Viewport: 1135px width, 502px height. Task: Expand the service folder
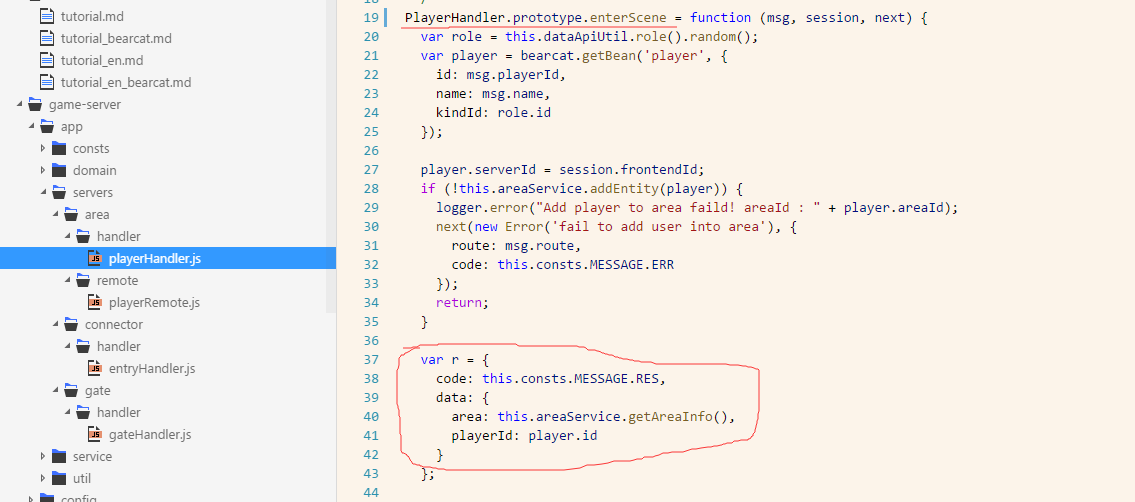(43, 456)
